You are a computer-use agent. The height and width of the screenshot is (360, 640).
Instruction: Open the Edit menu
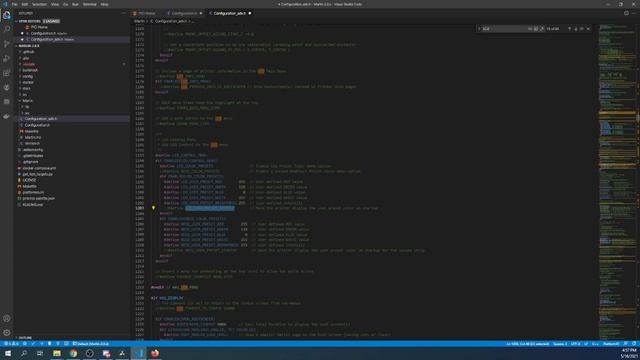25,4
